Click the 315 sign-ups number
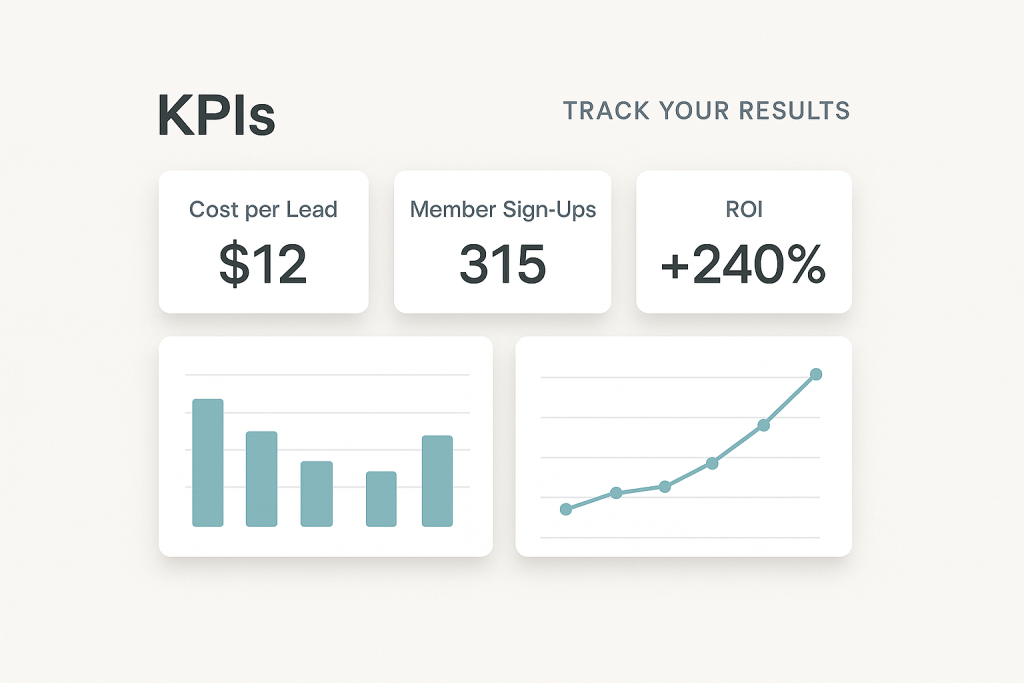The image size is (1024, 683). tap(503, 264)
